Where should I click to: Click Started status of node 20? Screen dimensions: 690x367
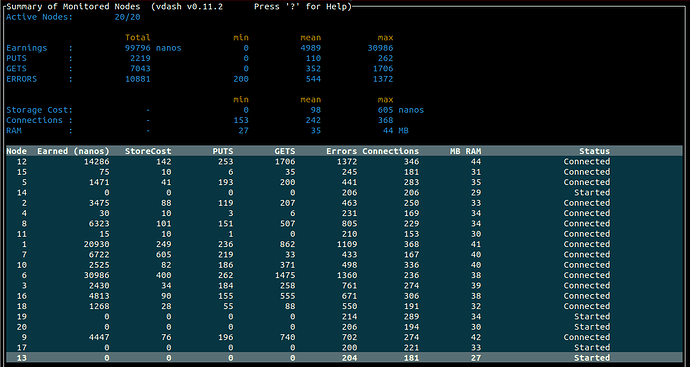click(592, 327)
